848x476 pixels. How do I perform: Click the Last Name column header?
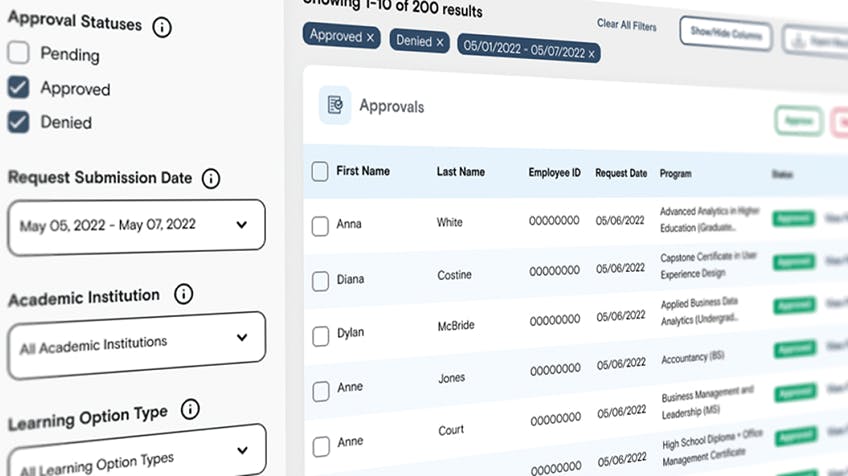(460, 172)
